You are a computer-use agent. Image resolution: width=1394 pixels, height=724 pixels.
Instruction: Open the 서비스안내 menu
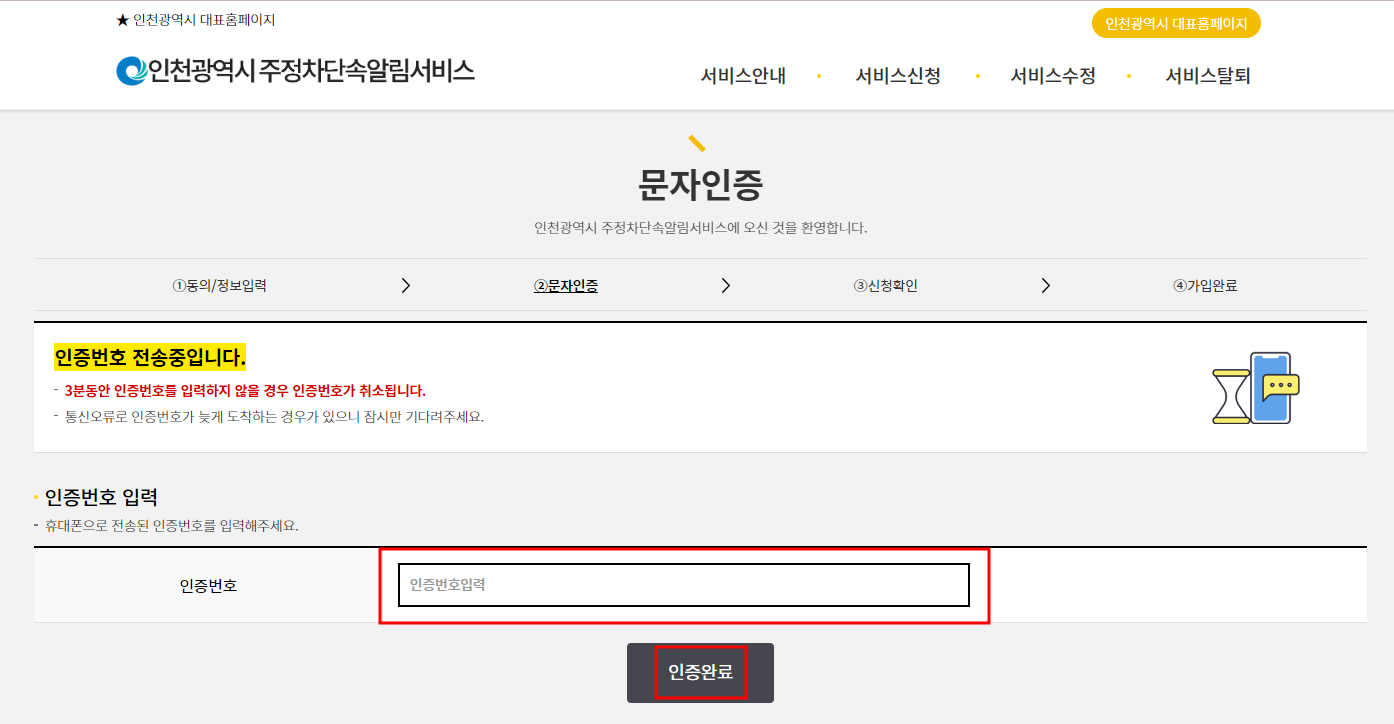pyautogui.click(x=742, y=75)
